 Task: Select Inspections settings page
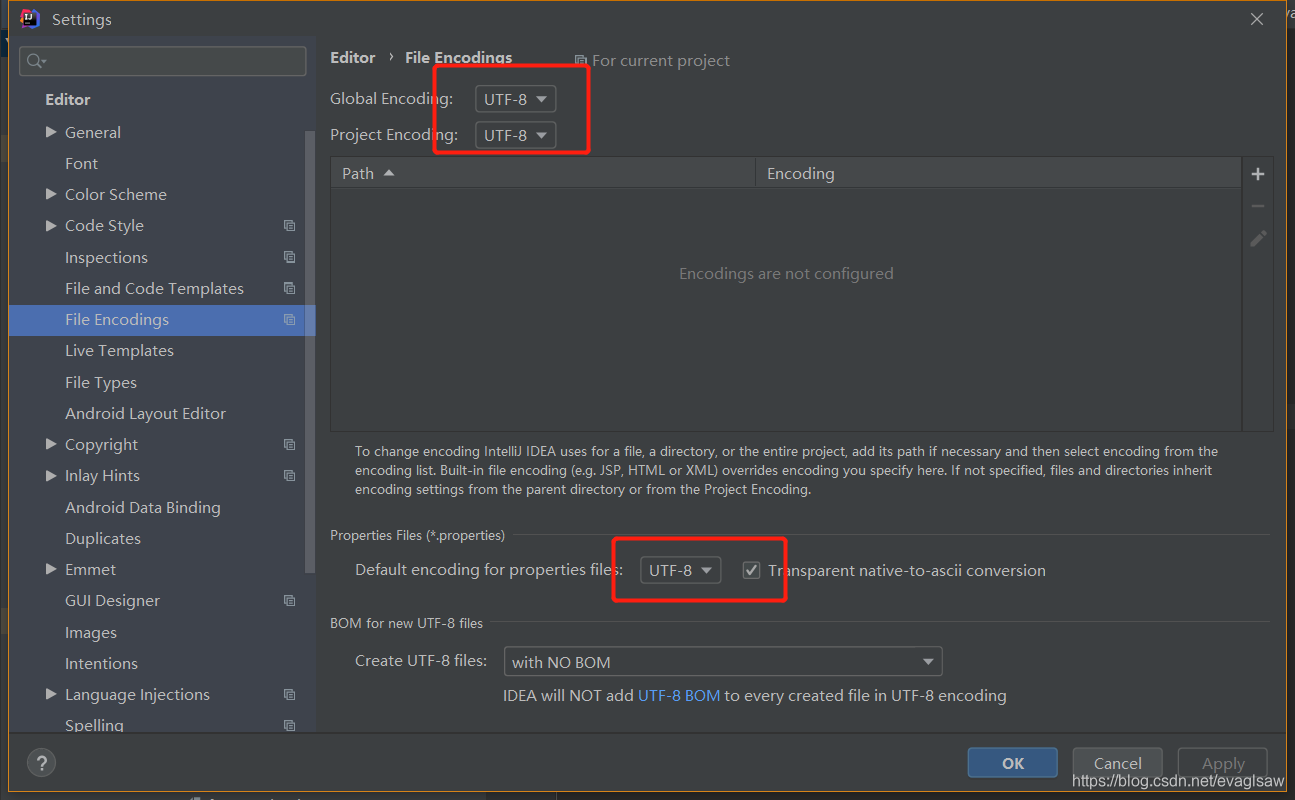coord(106,257)
